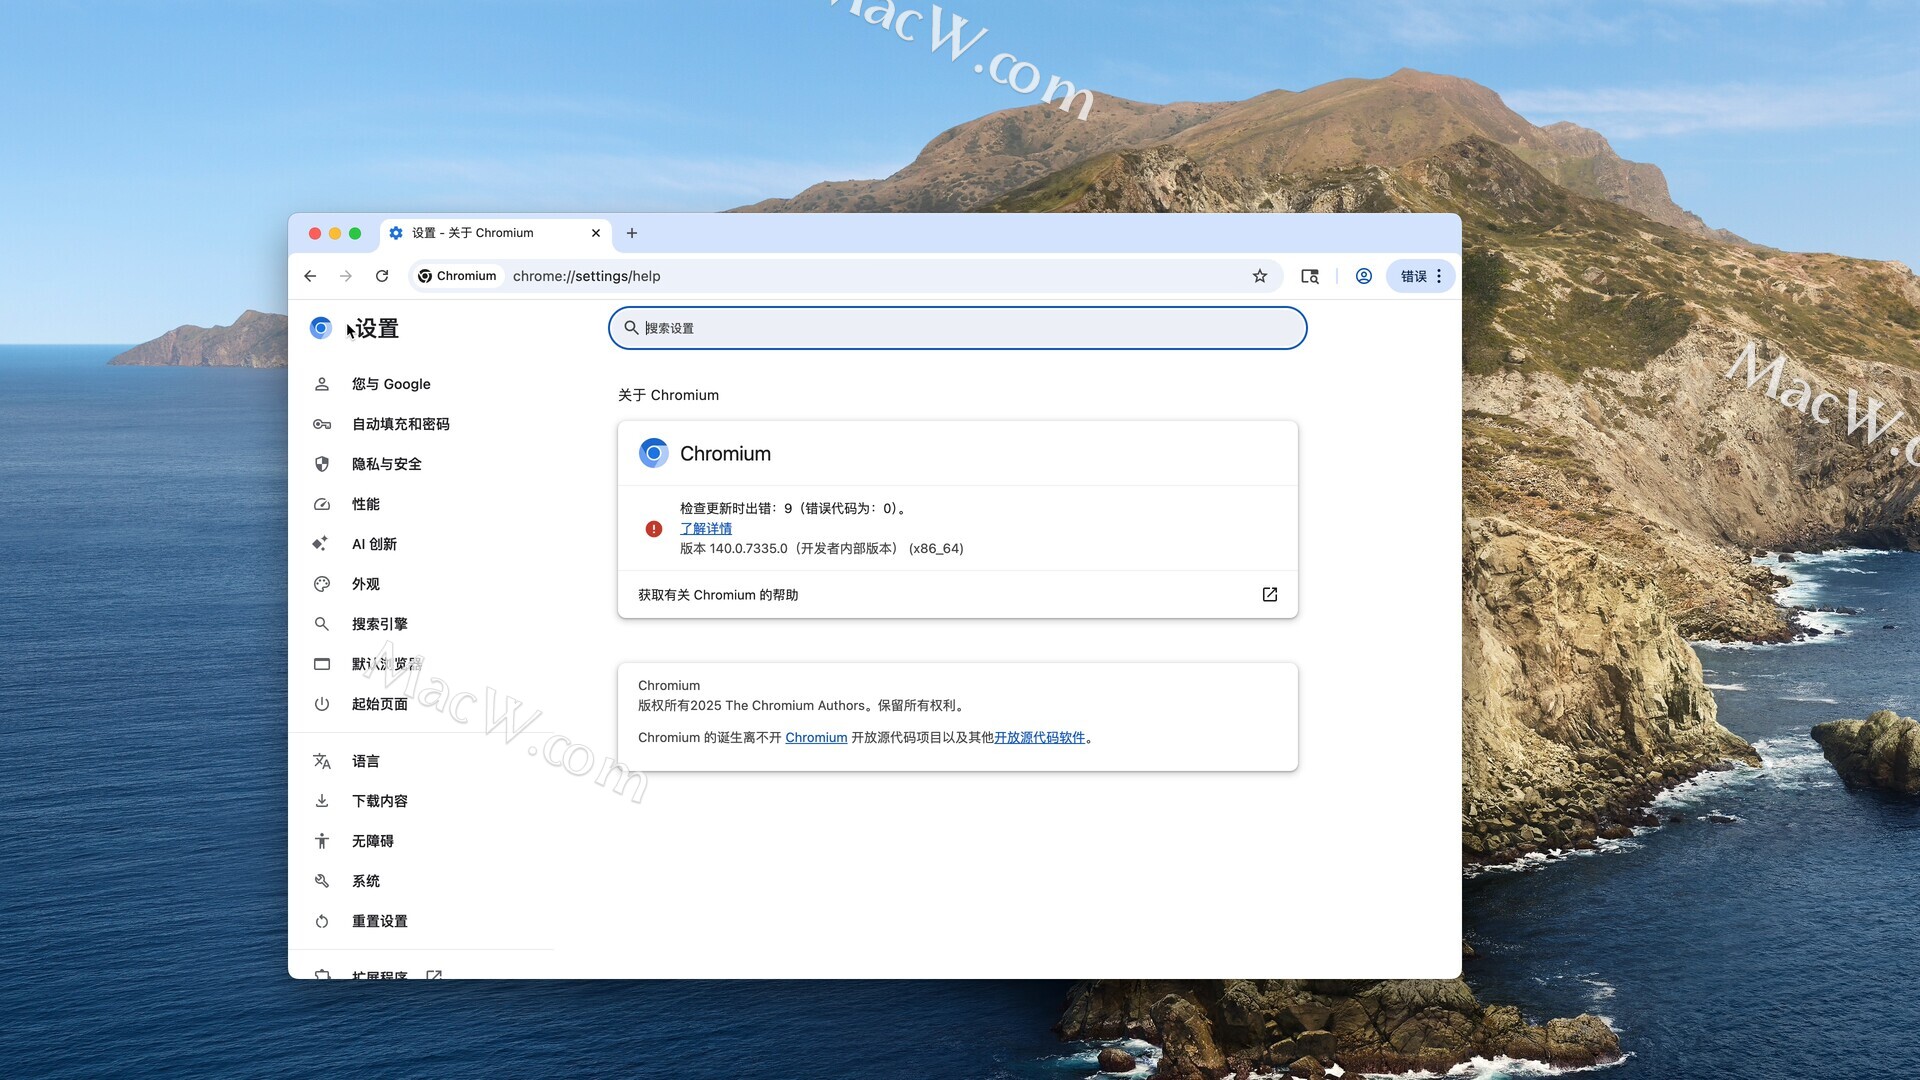Close the 设置 - 关于 Chromium tab
1920x1080 pixels.
pos(596,233)
